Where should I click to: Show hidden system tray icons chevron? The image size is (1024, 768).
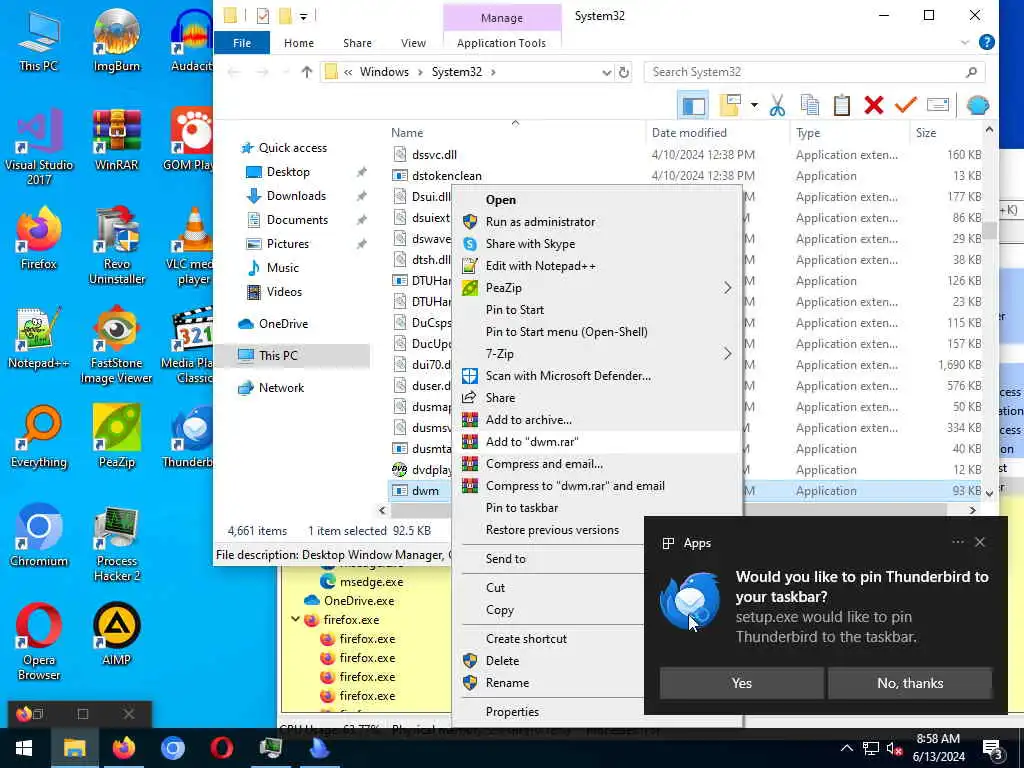coord(846,748)
